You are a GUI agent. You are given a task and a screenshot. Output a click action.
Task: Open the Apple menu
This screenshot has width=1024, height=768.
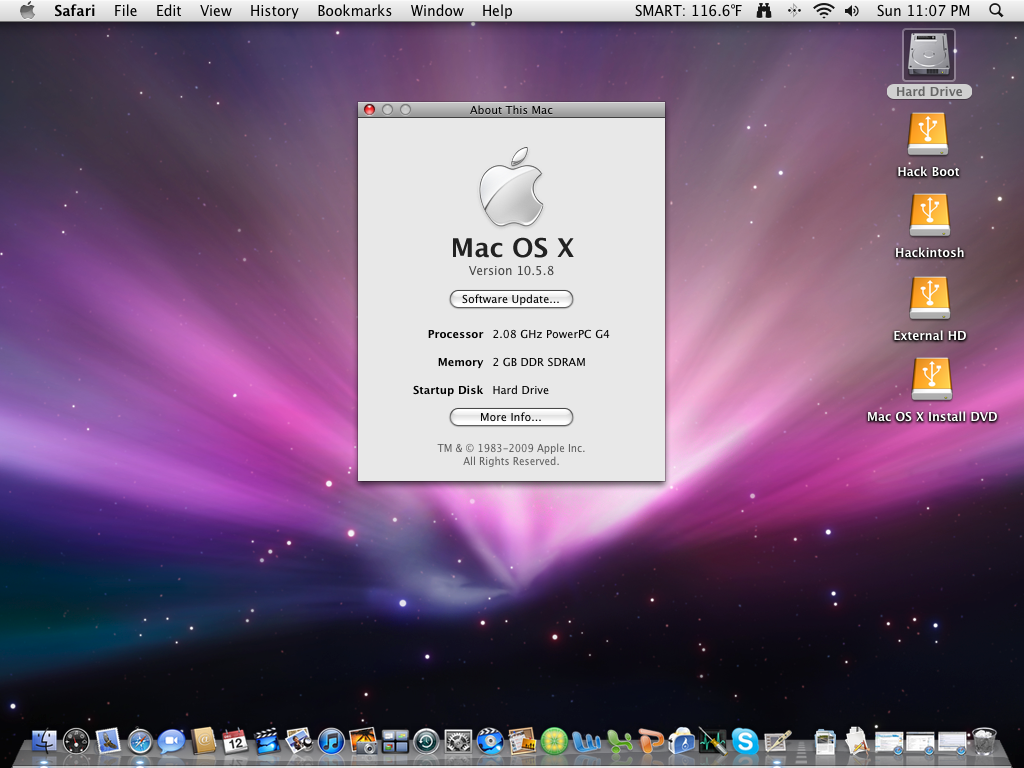[x=27, y=10]
